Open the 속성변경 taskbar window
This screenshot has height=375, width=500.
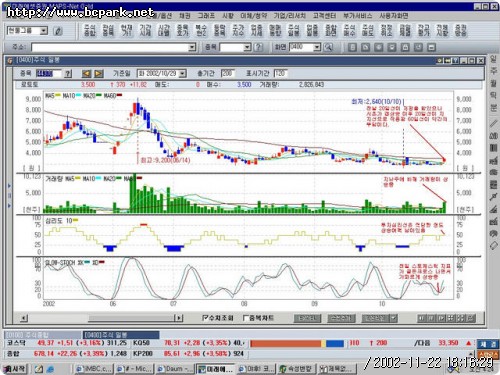(297, 369)
